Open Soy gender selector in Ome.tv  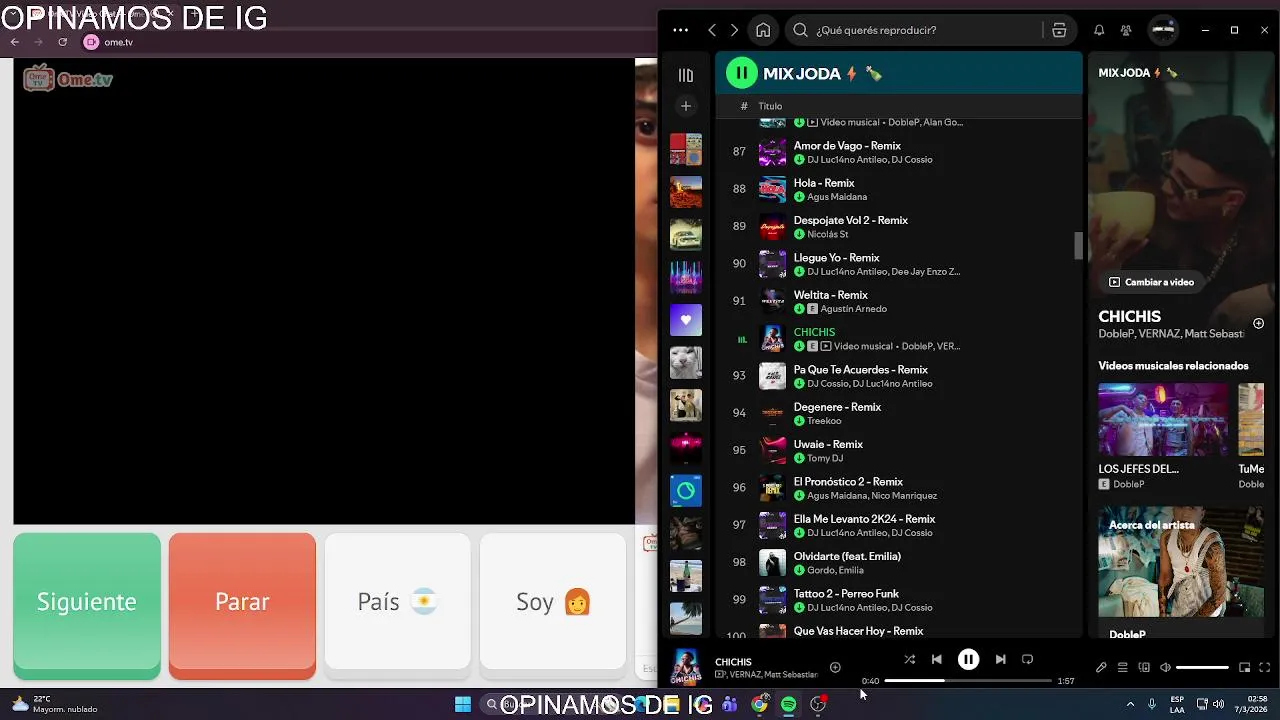[553, 602]
